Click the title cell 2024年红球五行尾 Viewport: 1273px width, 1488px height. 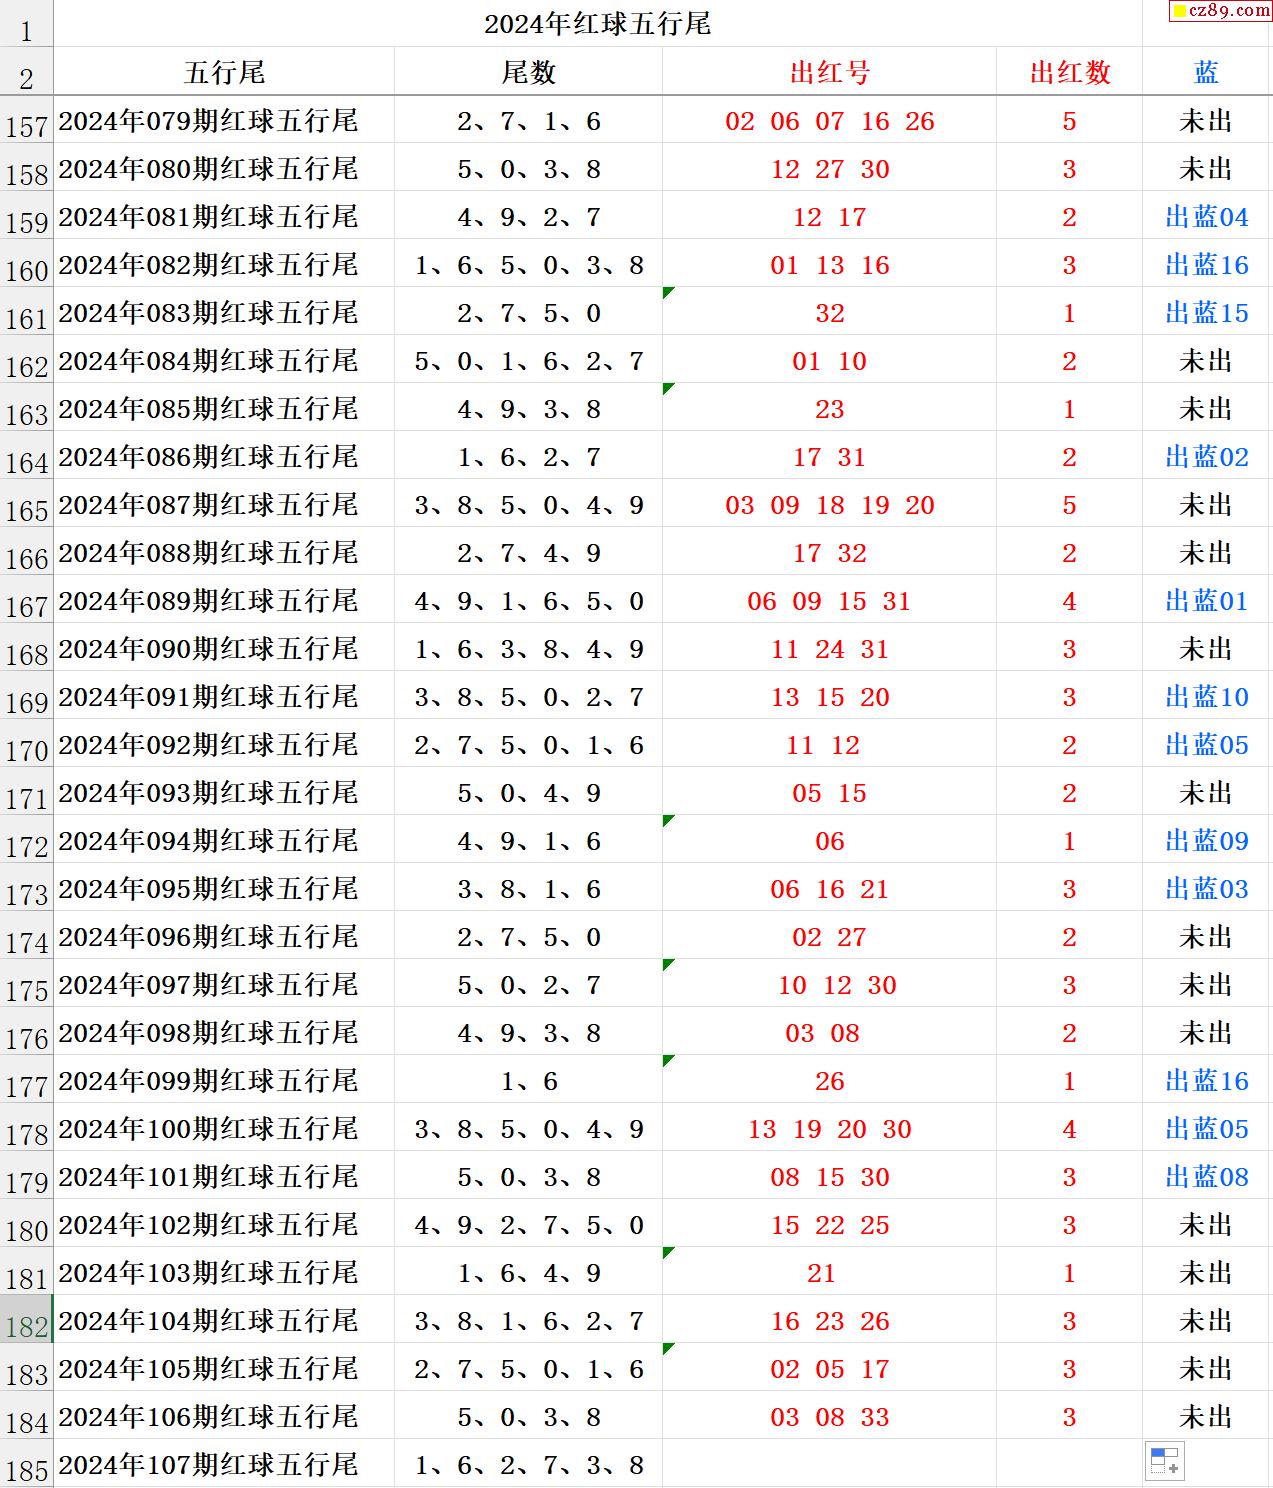point(597,24)
